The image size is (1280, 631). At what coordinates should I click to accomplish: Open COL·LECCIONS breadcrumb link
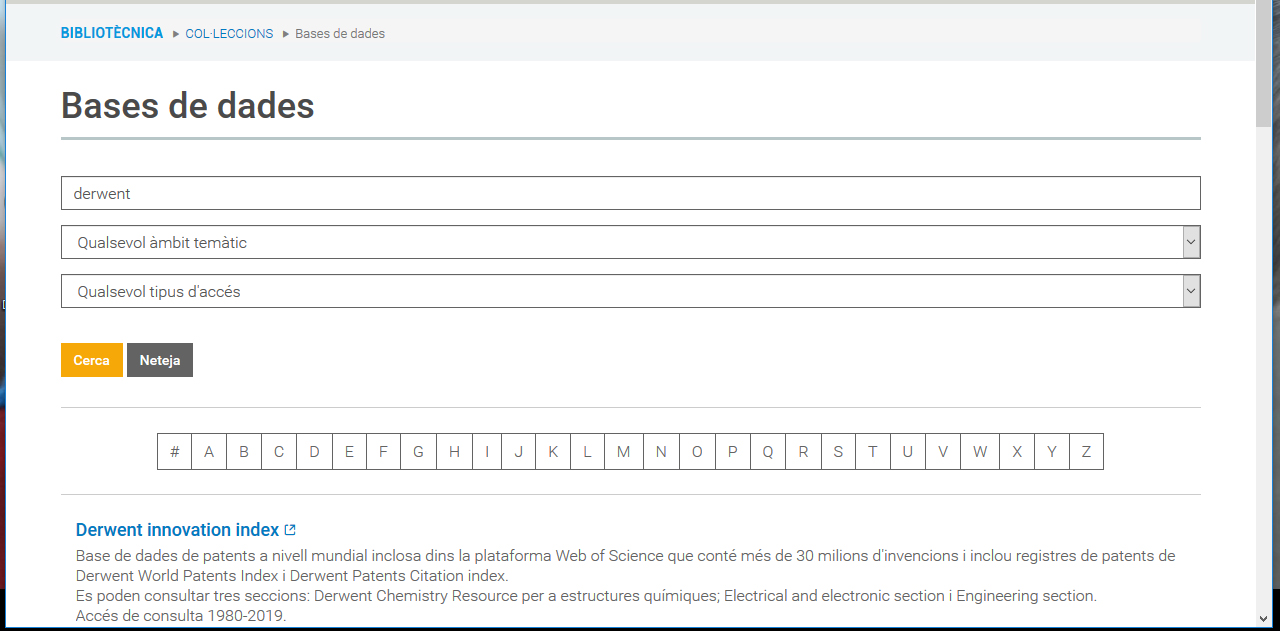point(229,34)
